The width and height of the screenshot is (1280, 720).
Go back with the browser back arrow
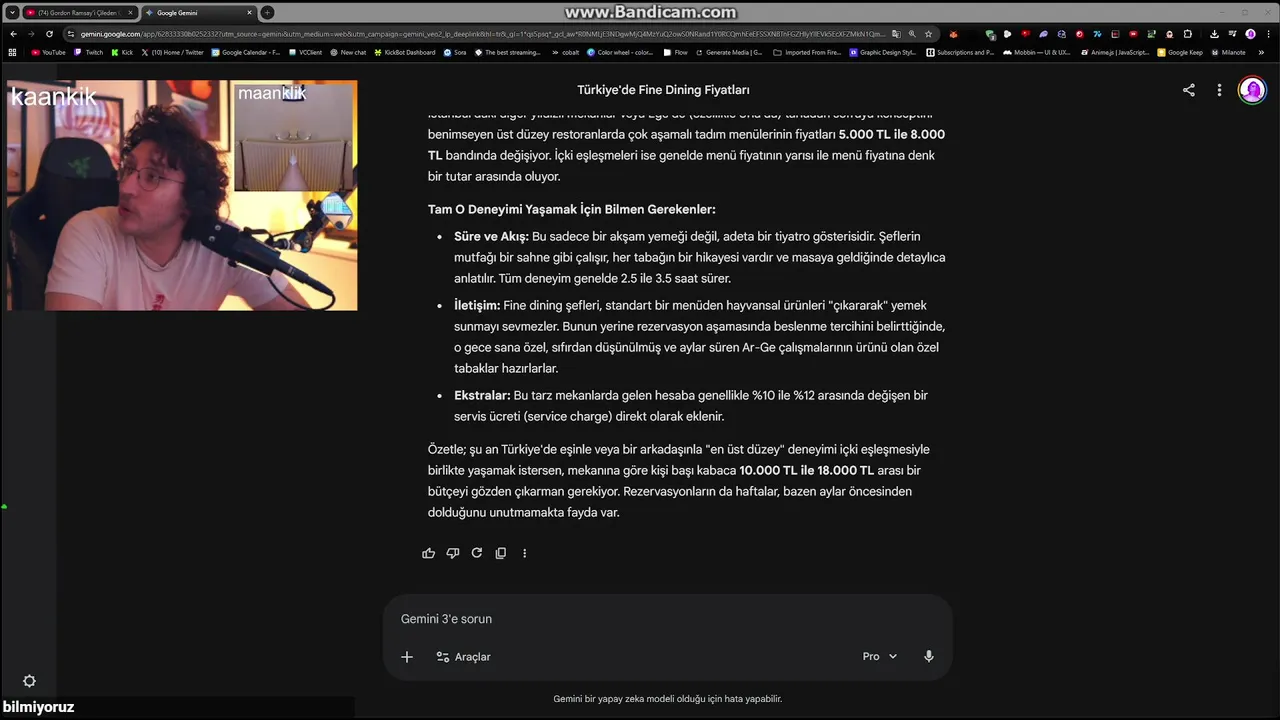(x=13, y=34)
